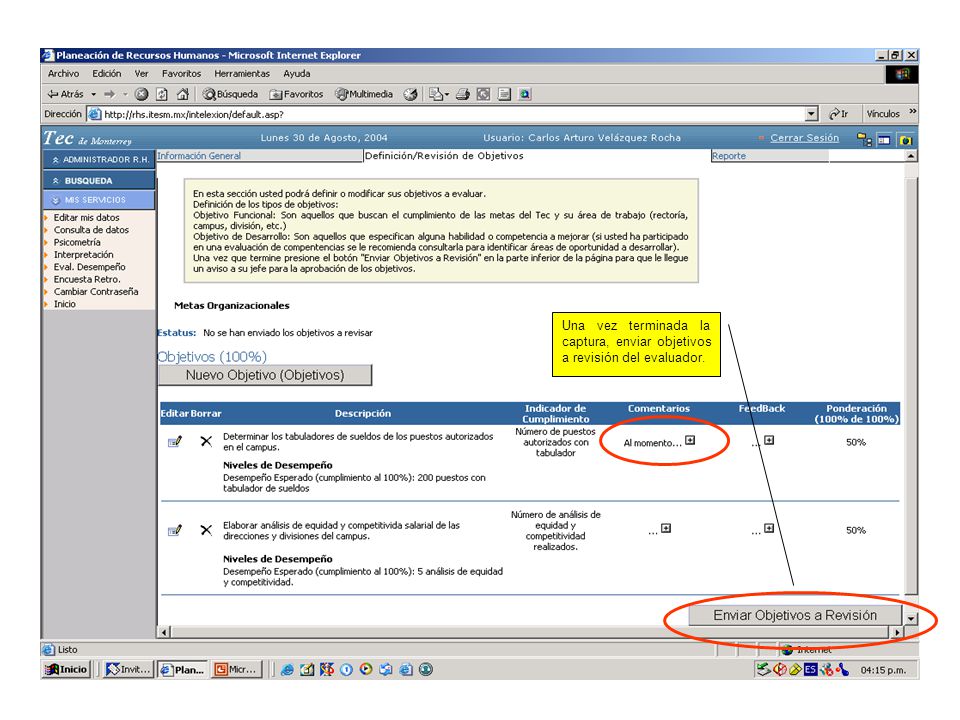Open the Ayuda menu
This screenshot has width=960, height=720.
[297, 73]
